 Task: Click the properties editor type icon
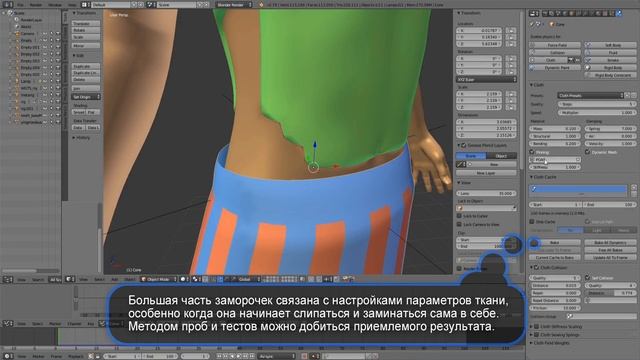[534, 13]
